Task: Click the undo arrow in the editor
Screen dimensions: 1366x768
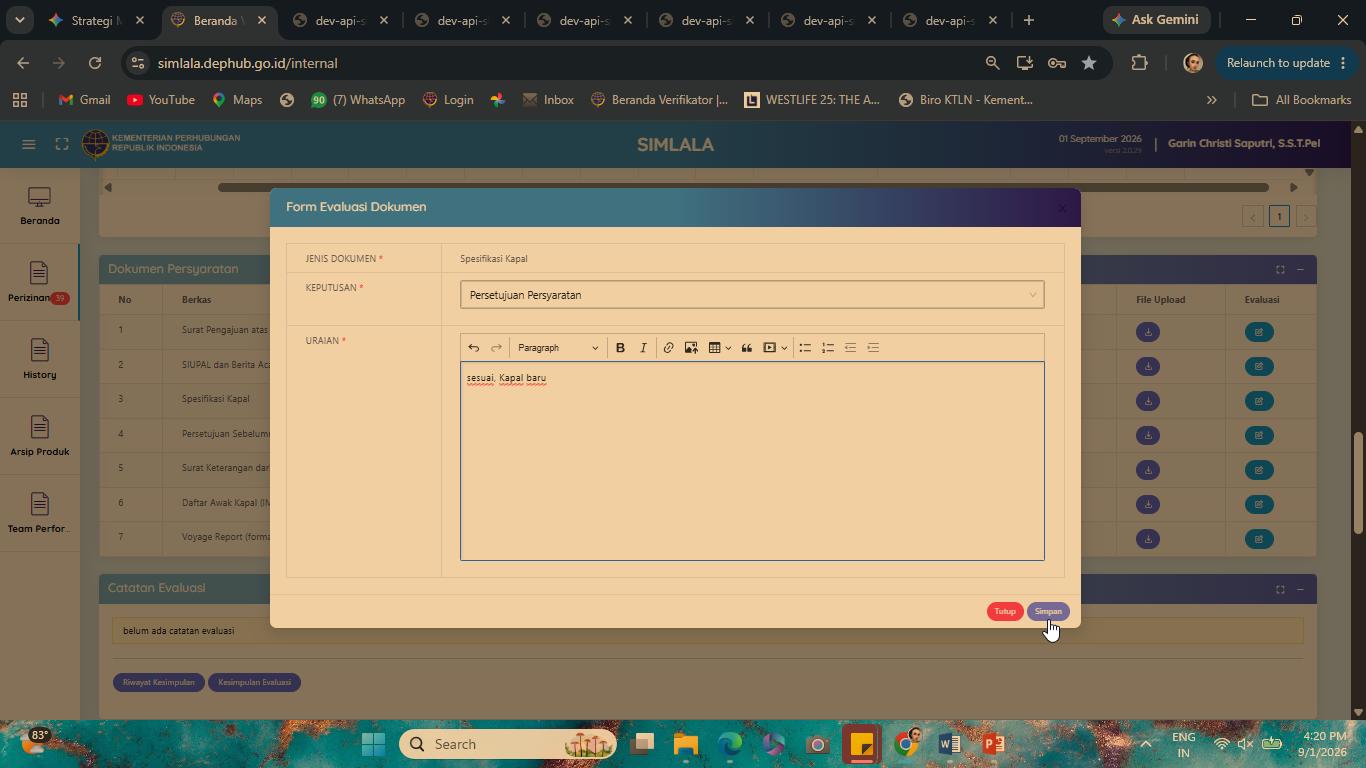Action: tap(474, 348)
